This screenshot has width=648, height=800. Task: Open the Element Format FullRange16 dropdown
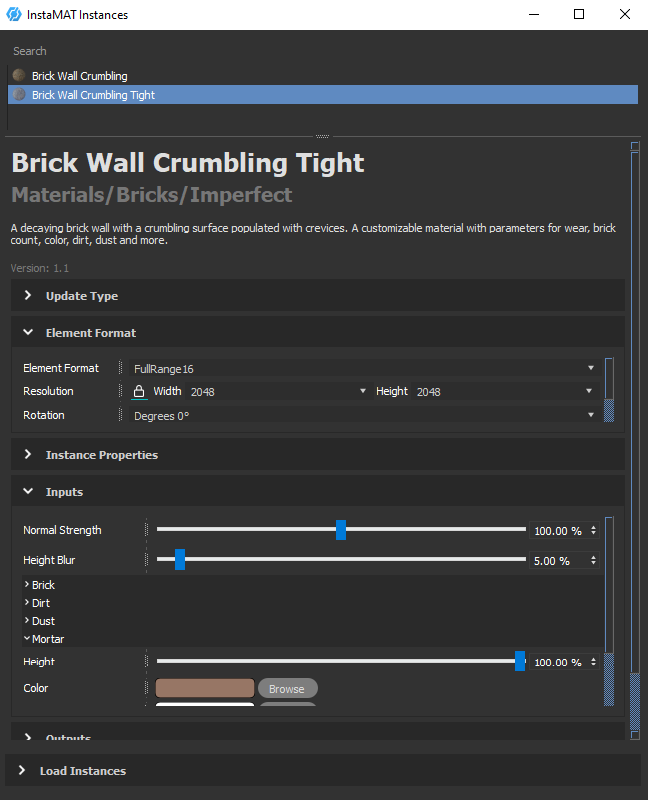[363, 368]
